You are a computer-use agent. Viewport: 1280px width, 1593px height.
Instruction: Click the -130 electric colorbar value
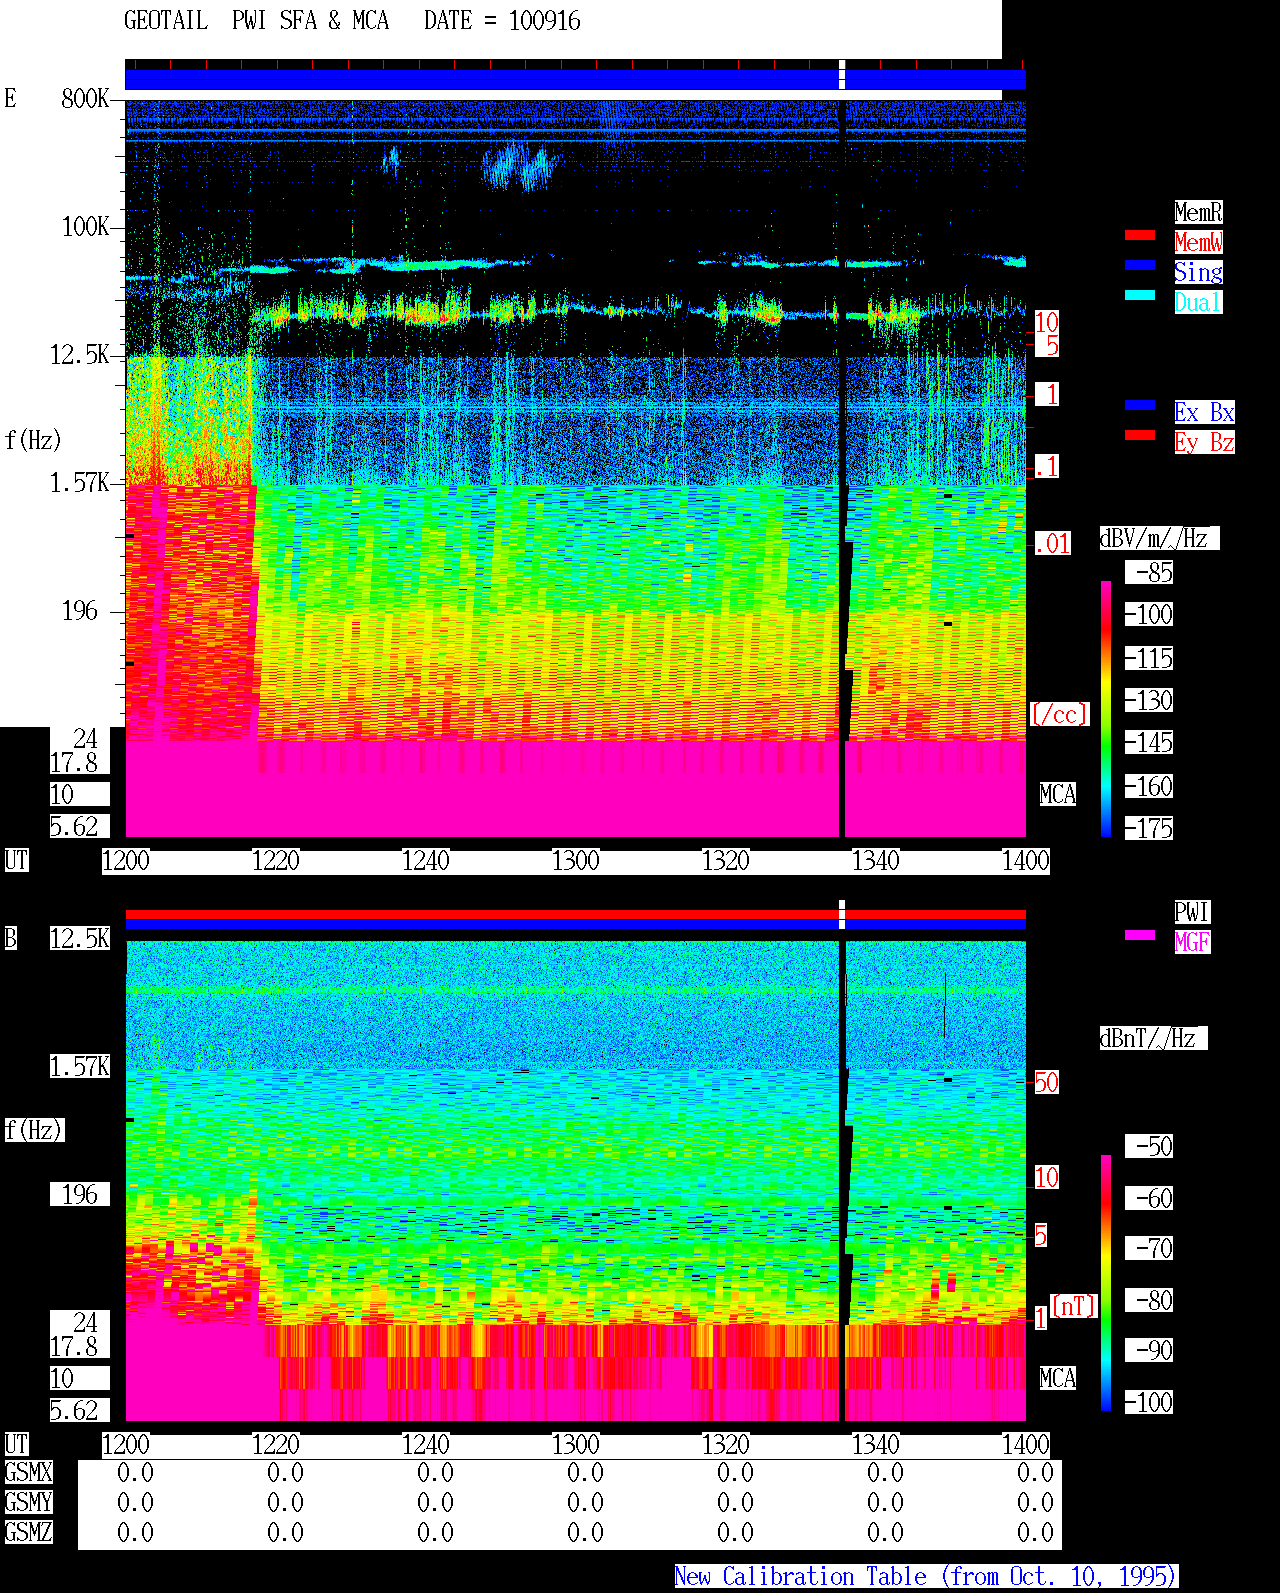click(1149, 700)
